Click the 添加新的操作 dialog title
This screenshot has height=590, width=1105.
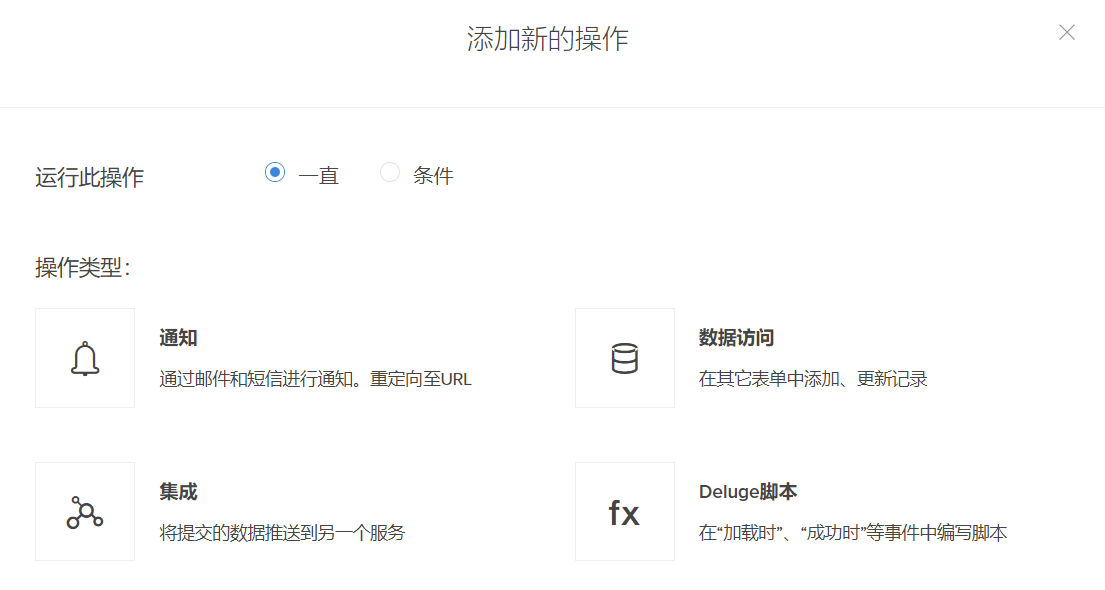point(547,39)
